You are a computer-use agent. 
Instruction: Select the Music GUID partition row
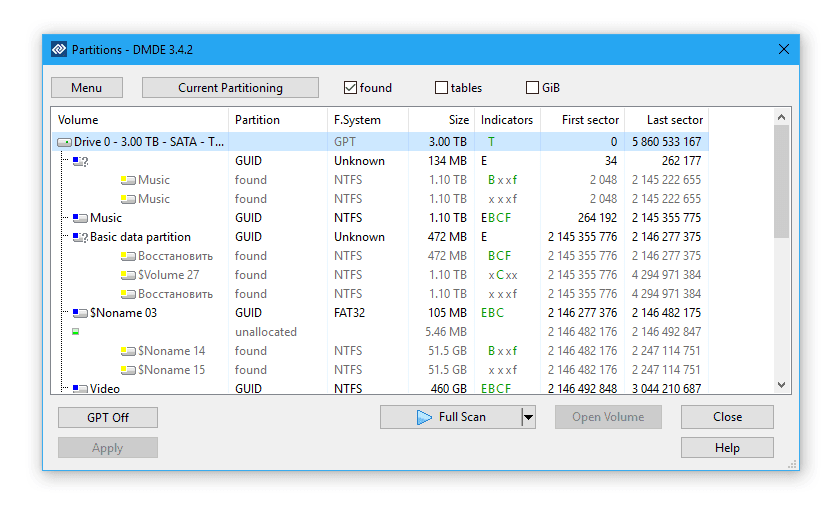[380, 218]
